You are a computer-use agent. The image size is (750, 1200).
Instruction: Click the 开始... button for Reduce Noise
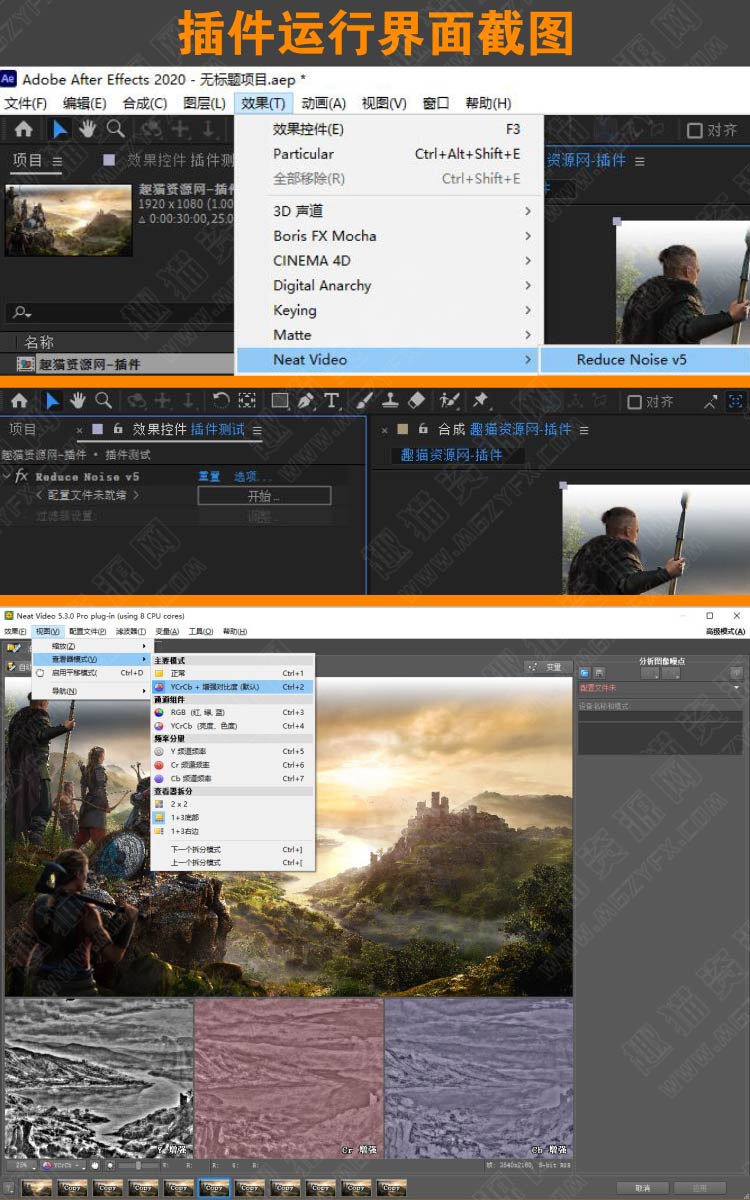click(x=264, y=496)
